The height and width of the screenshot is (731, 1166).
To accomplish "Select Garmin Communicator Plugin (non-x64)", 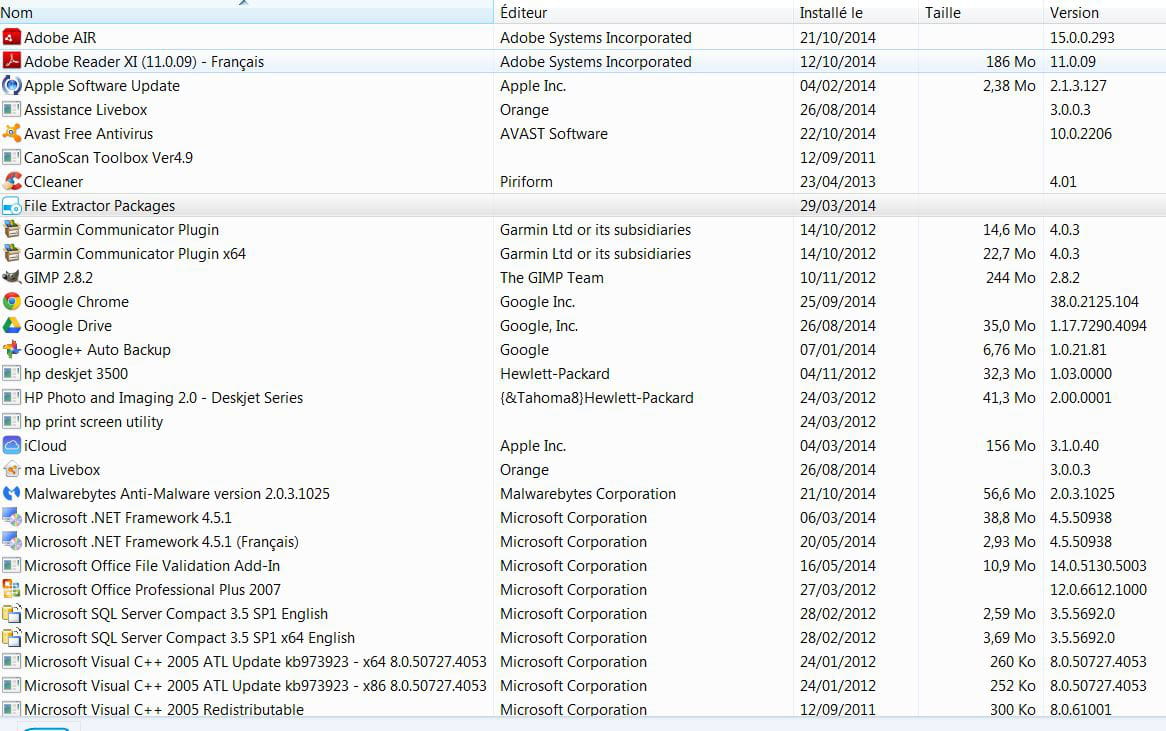I will [121, 230].
